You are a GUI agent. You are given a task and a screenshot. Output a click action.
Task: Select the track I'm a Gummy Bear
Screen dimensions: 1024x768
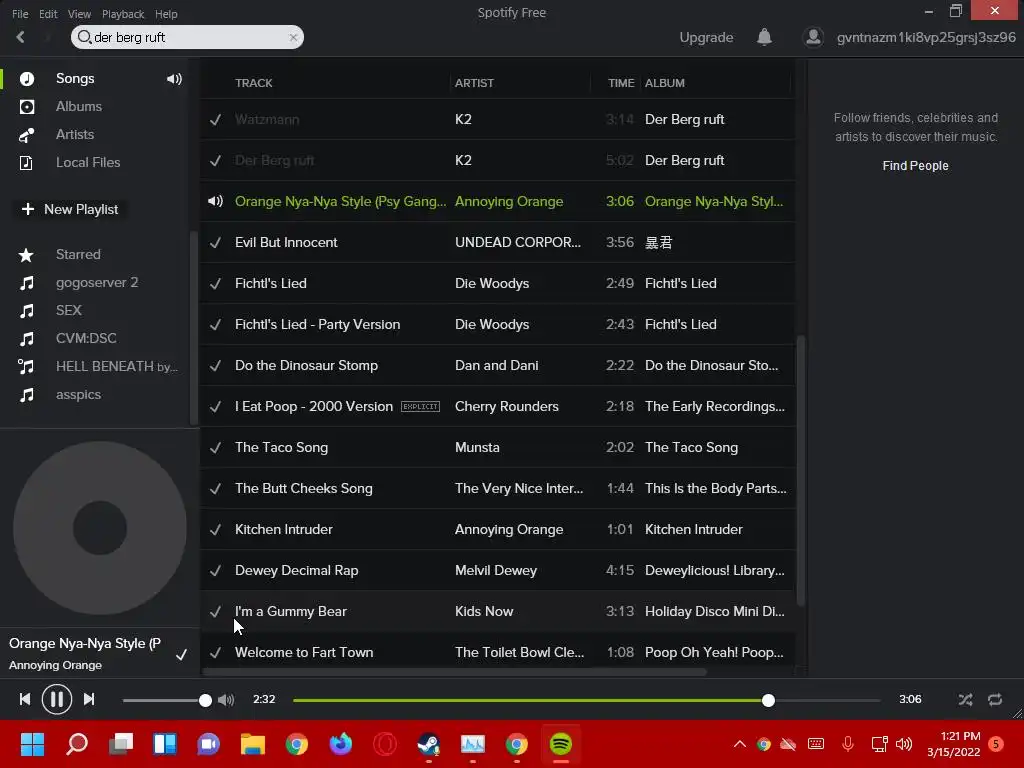291,612
